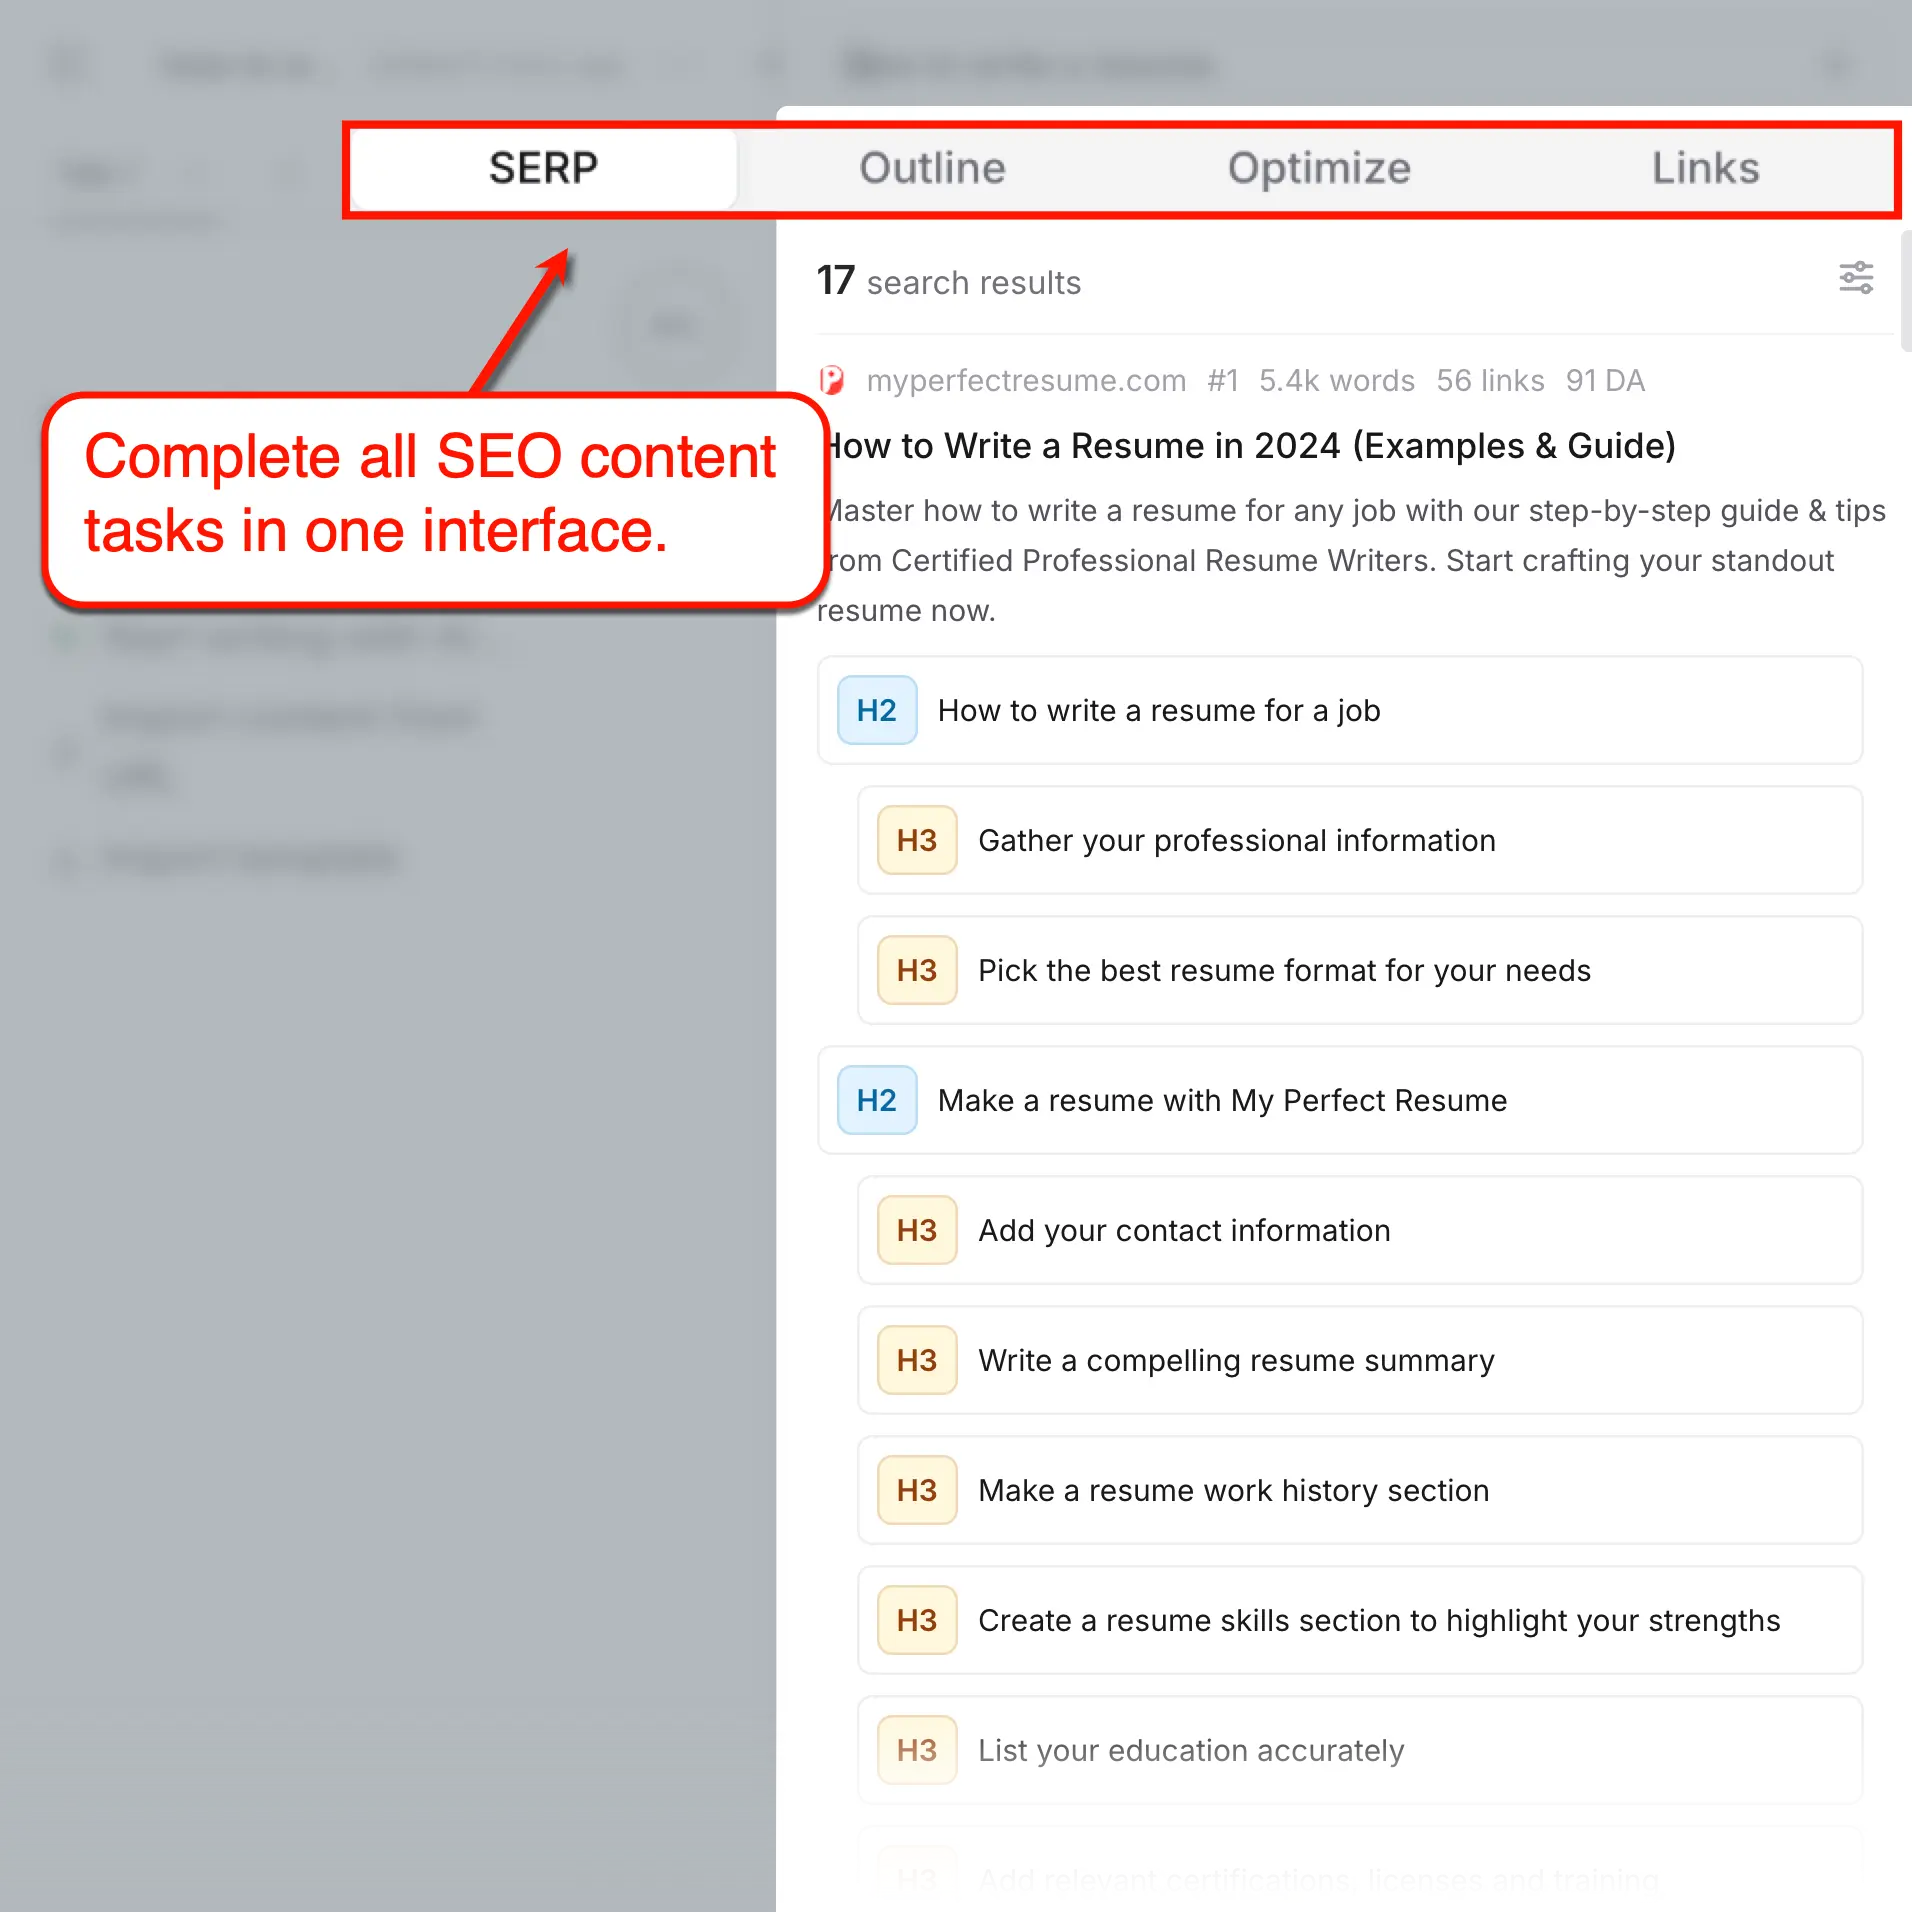Open the "How to Write a Resume in 2024" result
Screen dimensions: 1912x1912
coord(1248,446)
